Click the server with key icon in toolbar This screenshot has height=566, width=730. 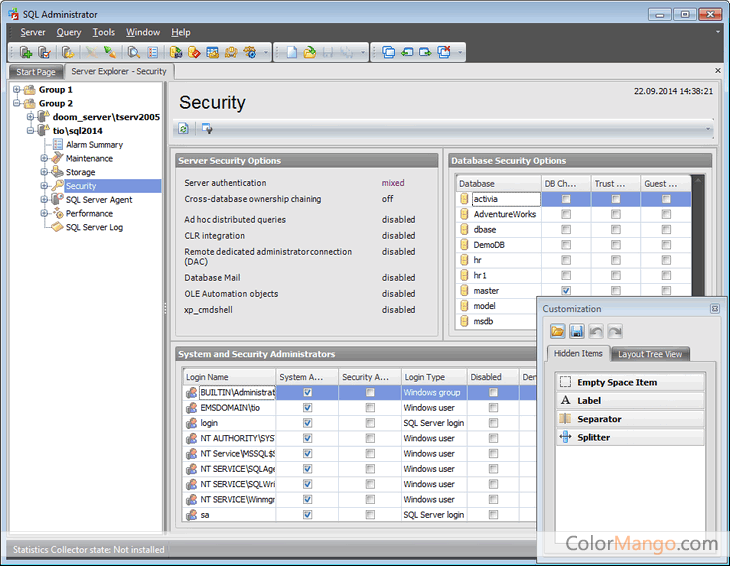tap(68, 52)
